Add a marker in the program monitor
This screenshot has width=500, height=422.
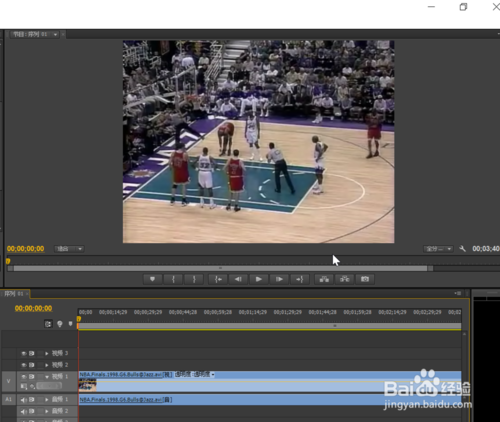(152, 279)
